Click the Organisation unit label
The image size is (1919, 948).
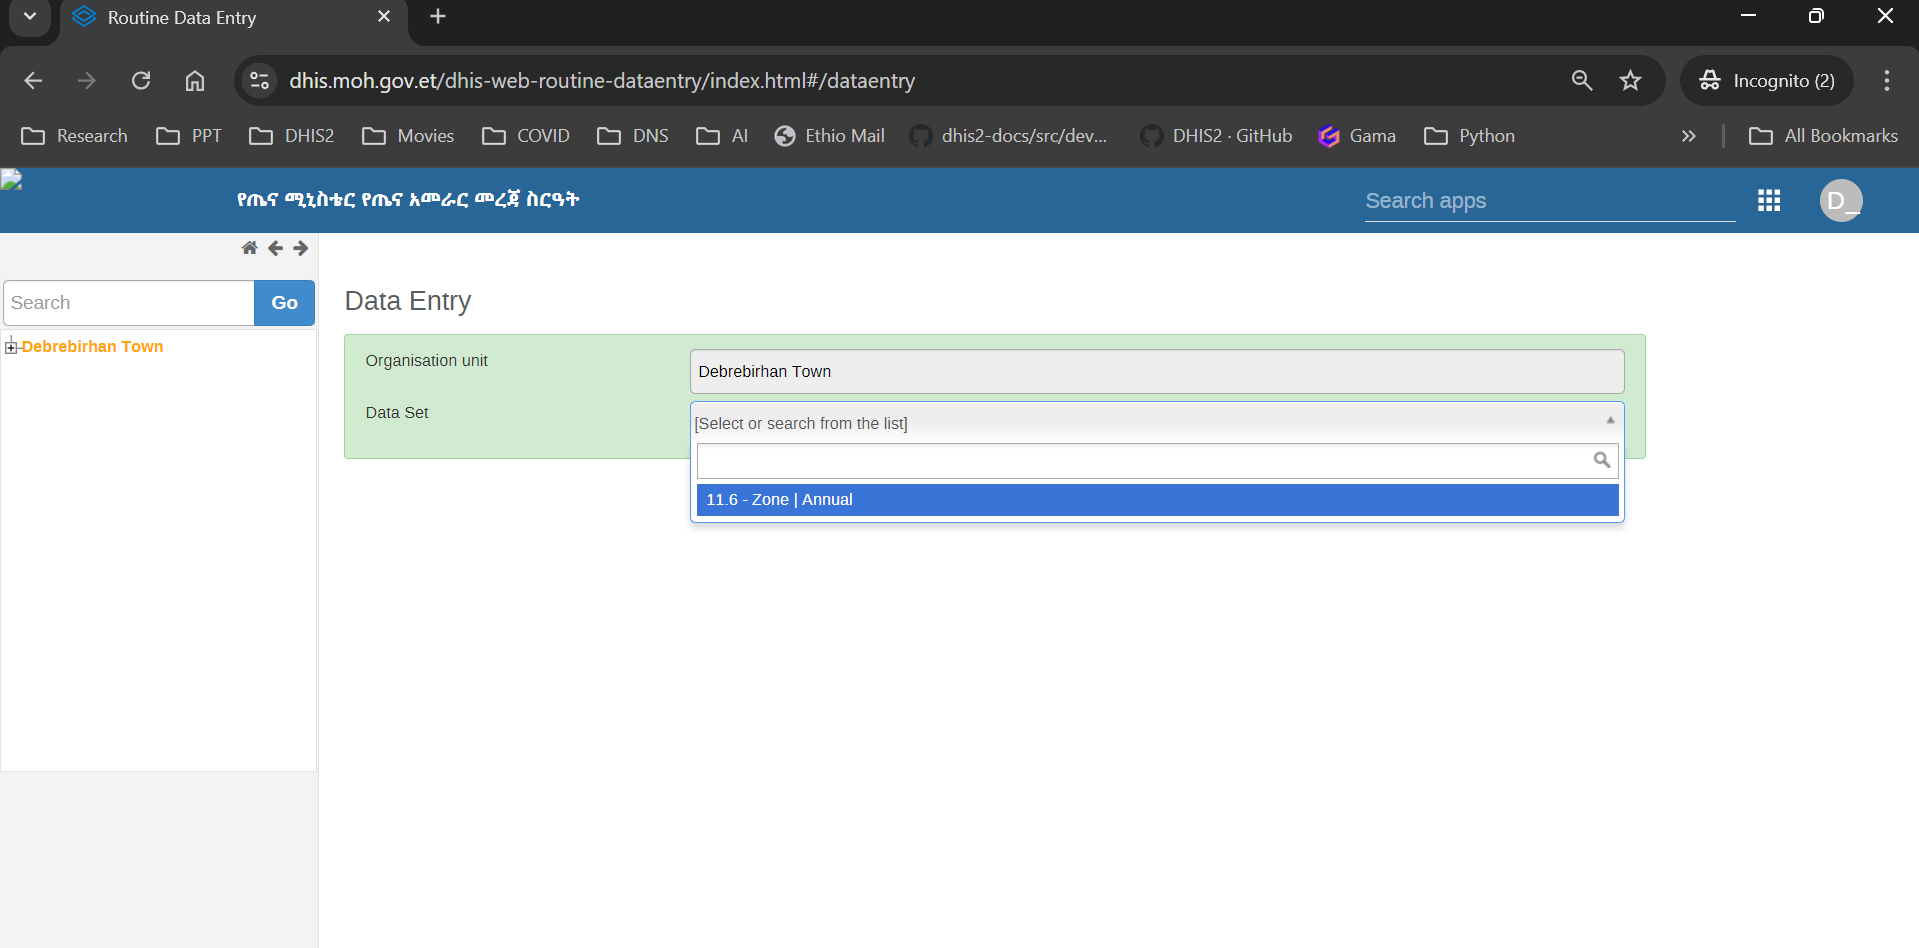(x=427, y=361)
